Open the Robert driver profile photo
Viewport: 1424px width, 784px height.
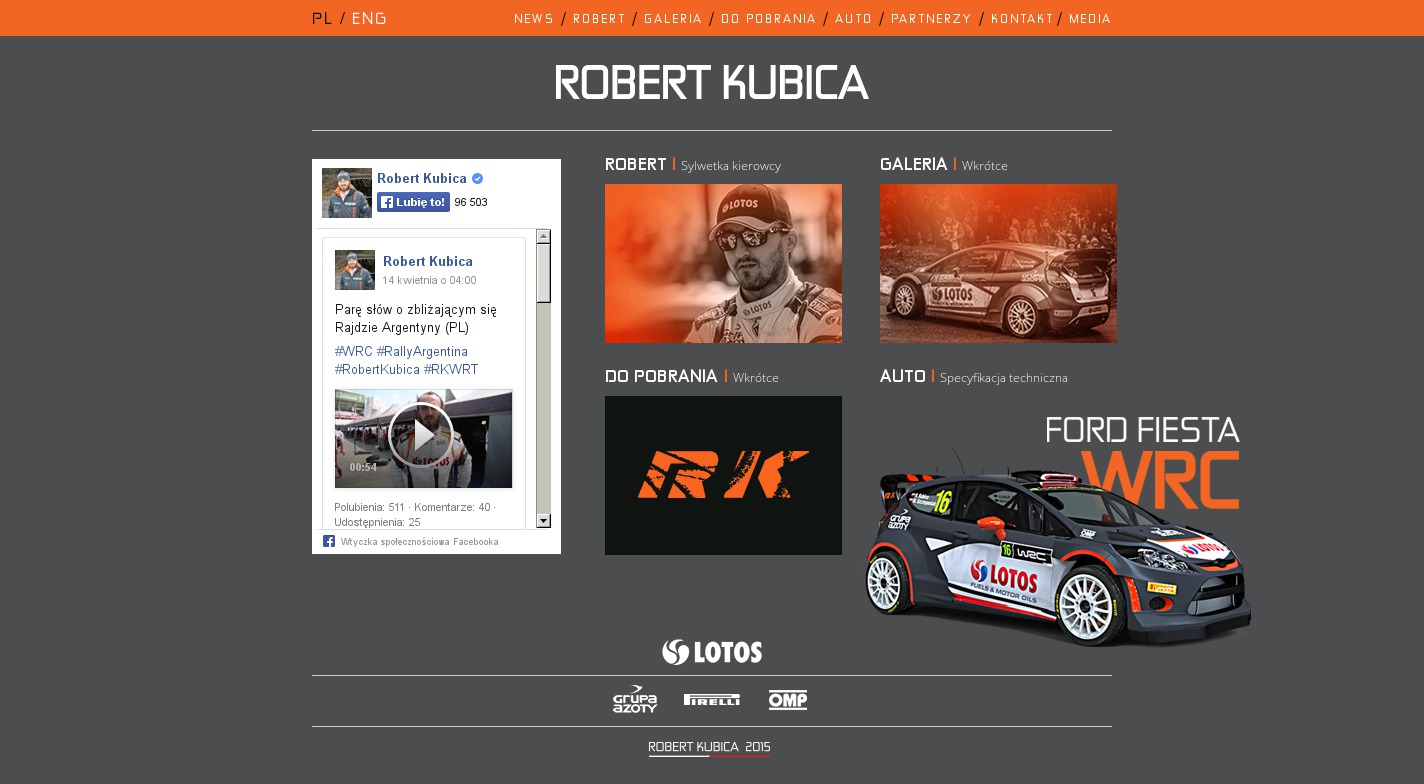(723, 263)
